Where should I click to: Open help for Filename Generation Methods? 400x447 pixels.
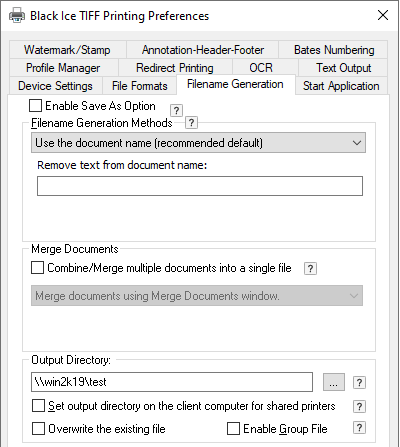tap(191, 123)
